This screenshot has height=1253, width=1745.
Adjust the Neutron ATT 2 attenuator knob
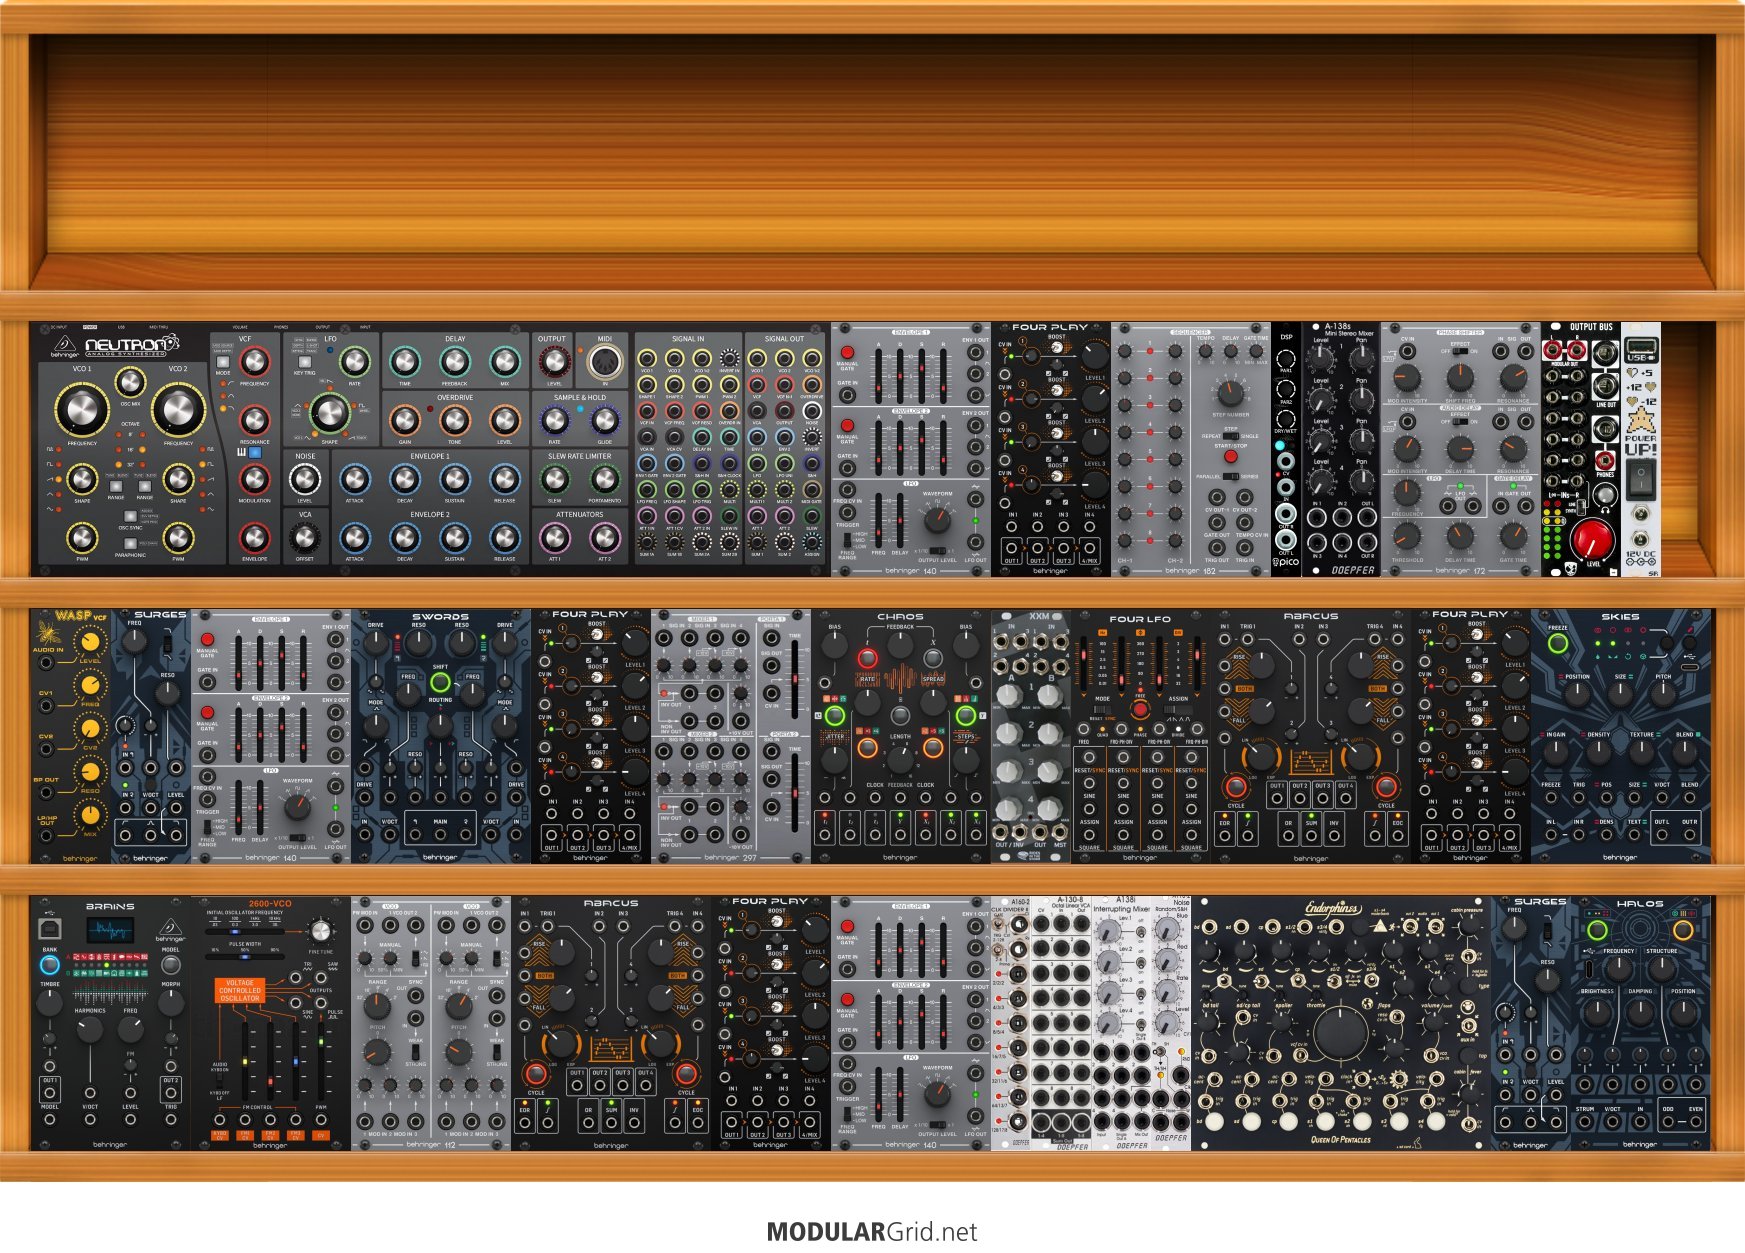(604, 538)
